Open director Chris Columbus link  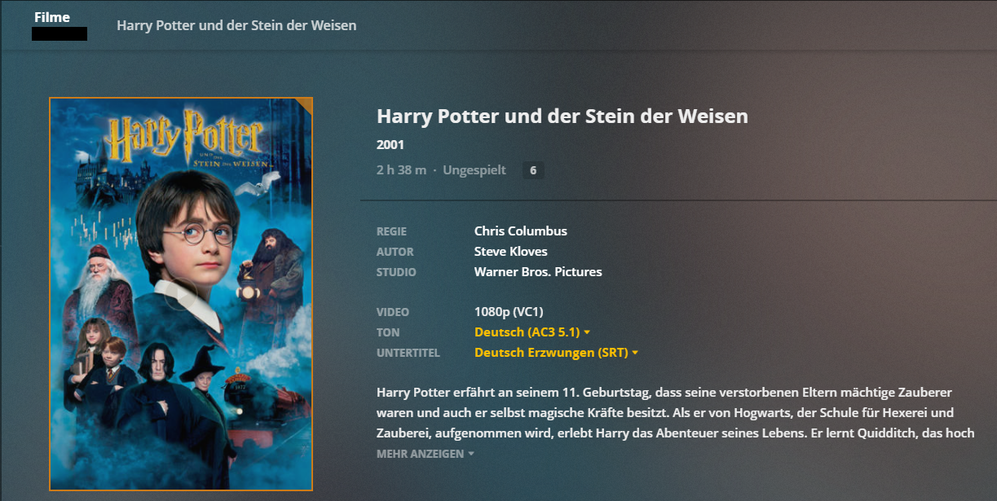pyautogui.click(x=521, y=231)
